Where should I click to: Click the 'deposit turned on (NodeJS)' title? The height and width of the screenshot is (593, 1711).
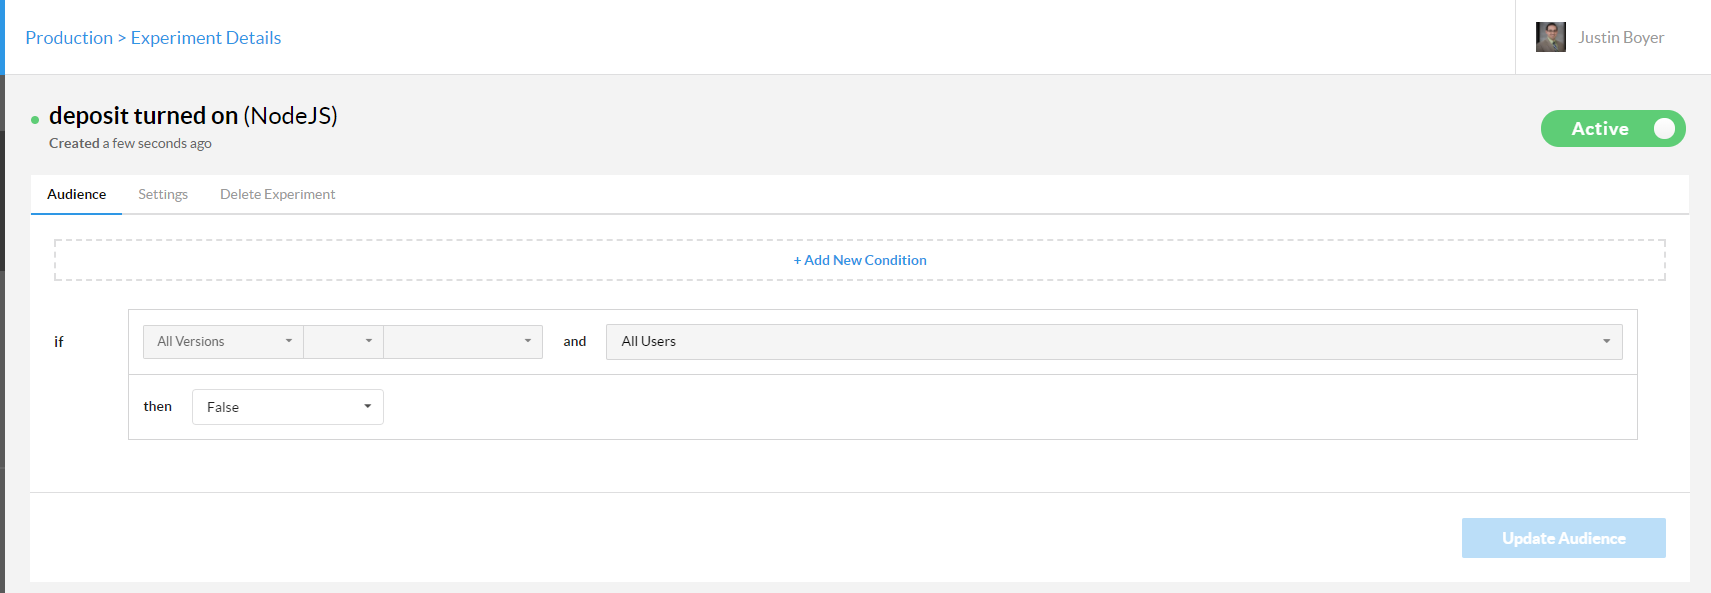coord(193,116)
